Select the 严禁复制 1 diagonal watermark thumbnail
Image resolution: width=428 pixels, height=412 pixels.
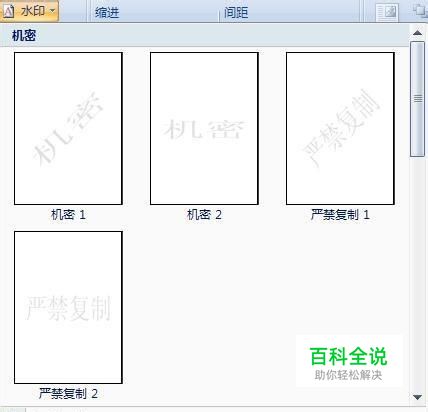click(340, 128)
